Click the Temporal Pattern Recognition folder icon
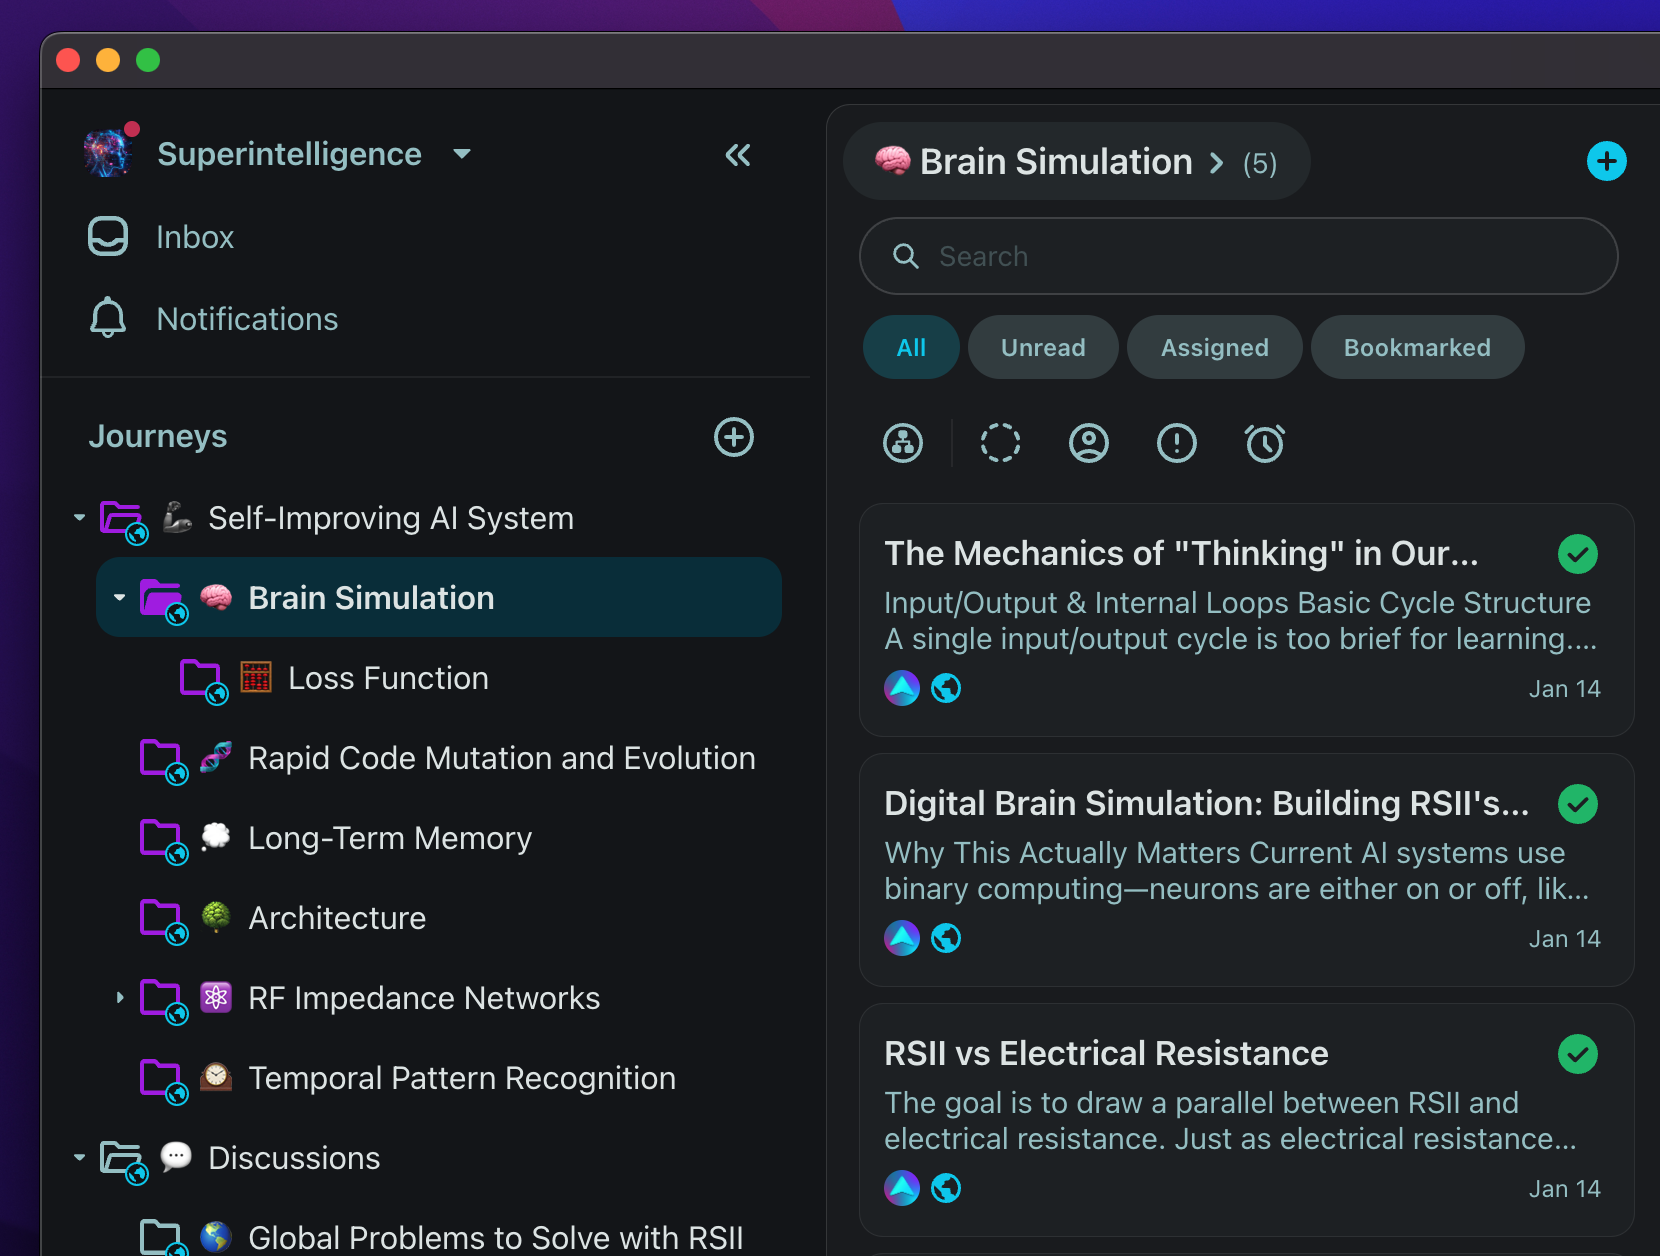The width and height of the screenshot is (1660, 1256). click(x=163, y=1080)
